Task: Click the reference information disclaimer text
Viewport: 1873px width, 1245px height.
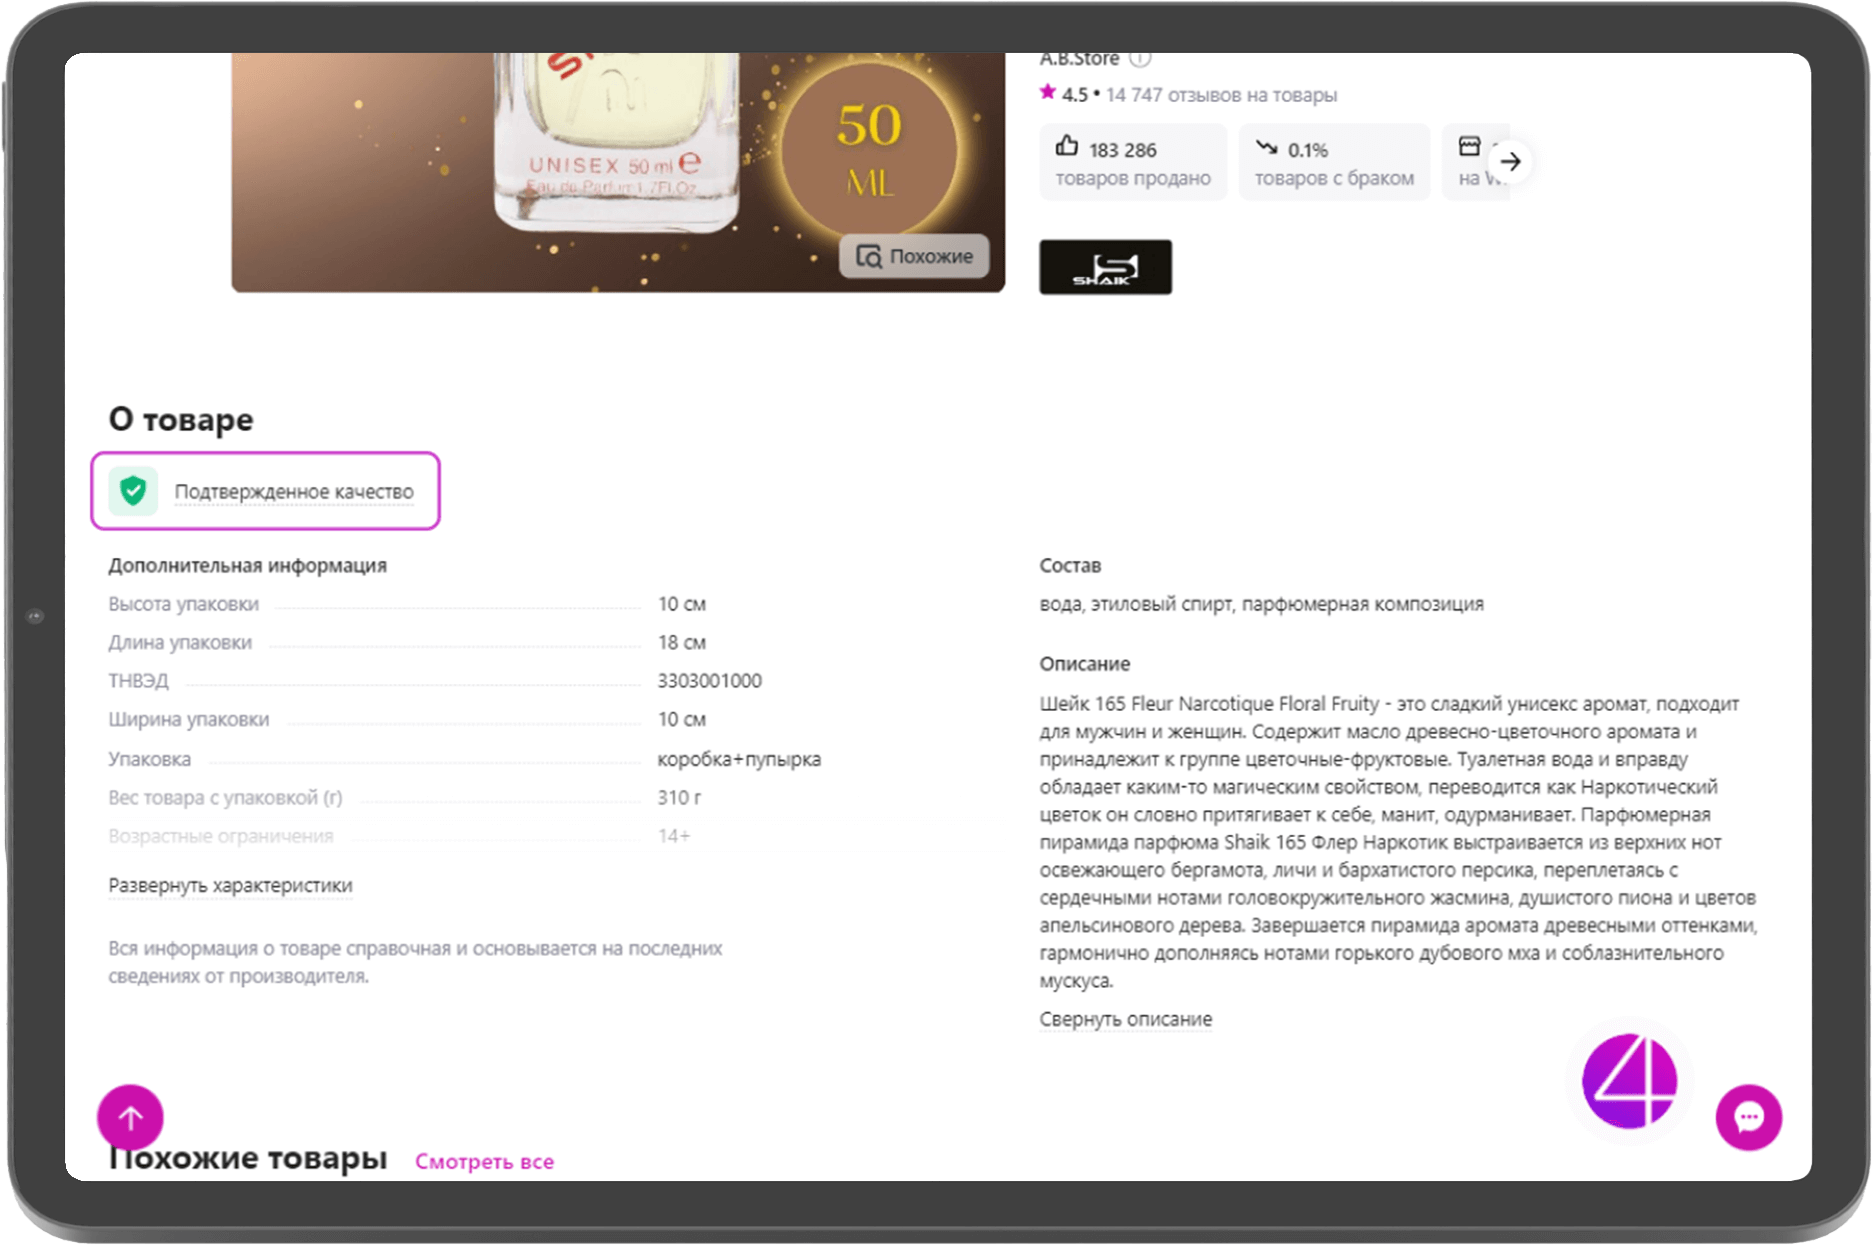Action: [x=415, y=962]
